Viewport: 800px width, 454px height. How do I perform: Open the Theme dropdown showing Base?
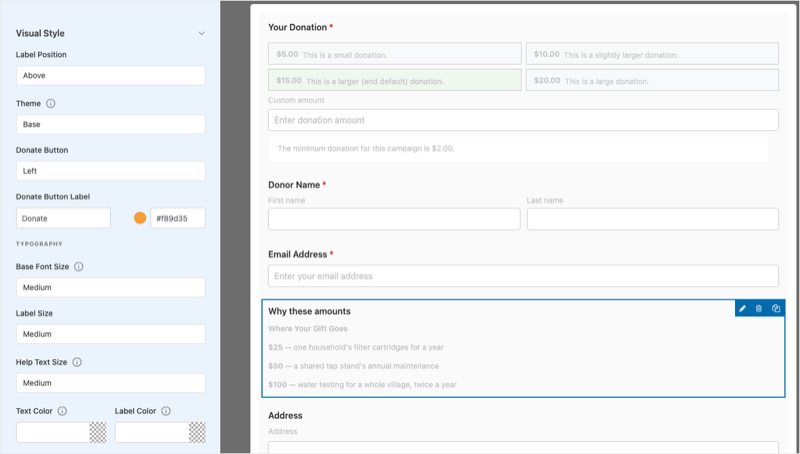click(x=111, y=124)
